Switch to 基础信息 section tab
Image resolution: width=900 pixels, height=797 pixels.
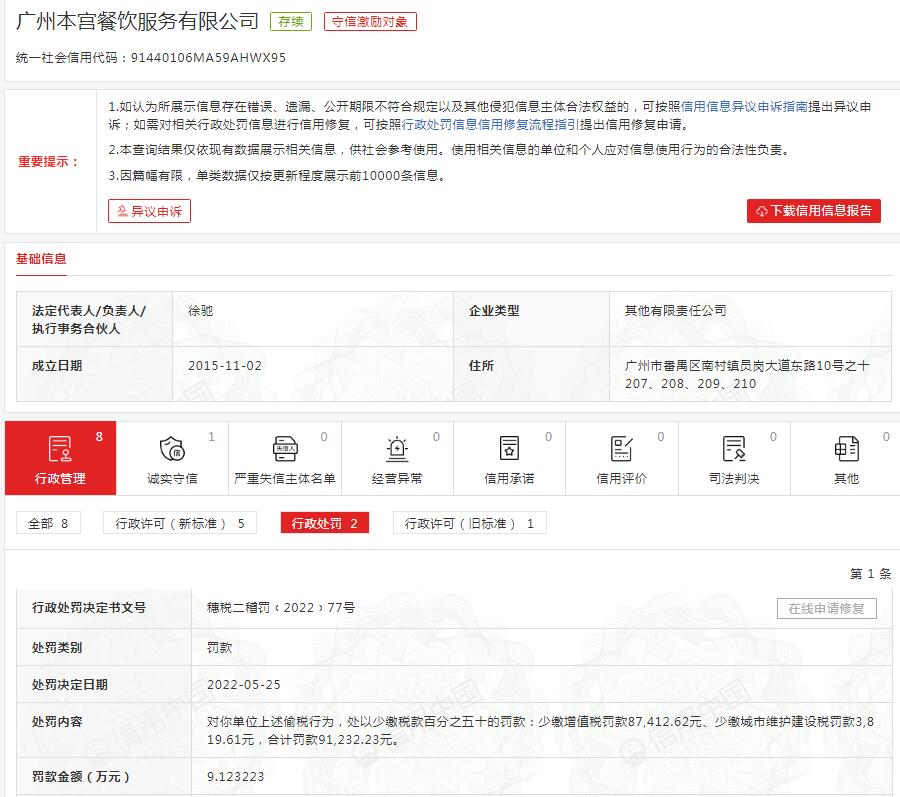coord(41,259)
